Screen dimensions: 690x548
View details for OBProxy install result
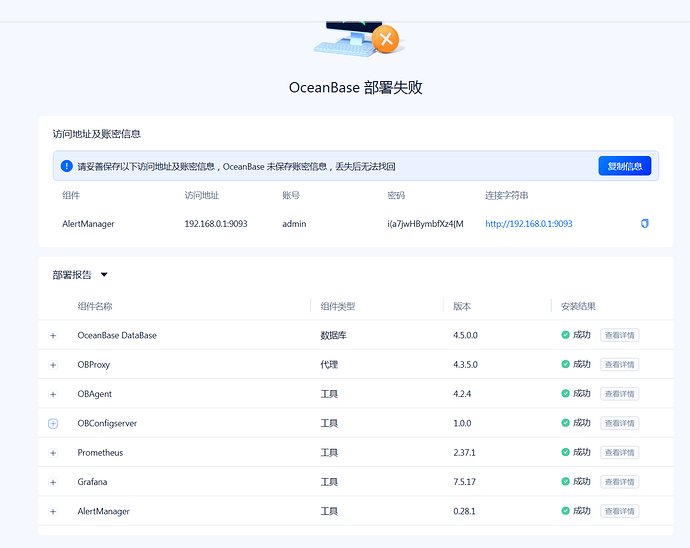[620, 364]
